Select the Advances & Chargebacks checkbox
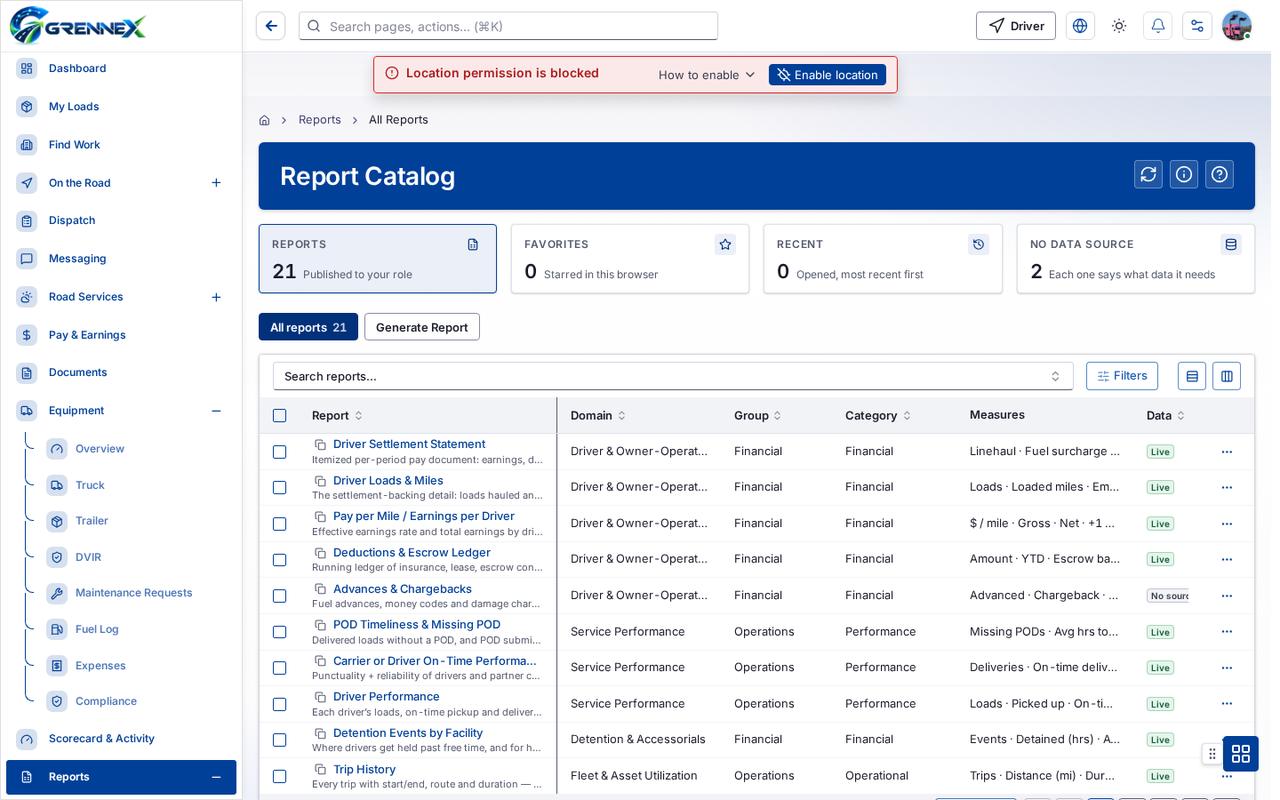The width and height of the screenshot is (1280, 800). pyautogui.click(x=280, y=596)
